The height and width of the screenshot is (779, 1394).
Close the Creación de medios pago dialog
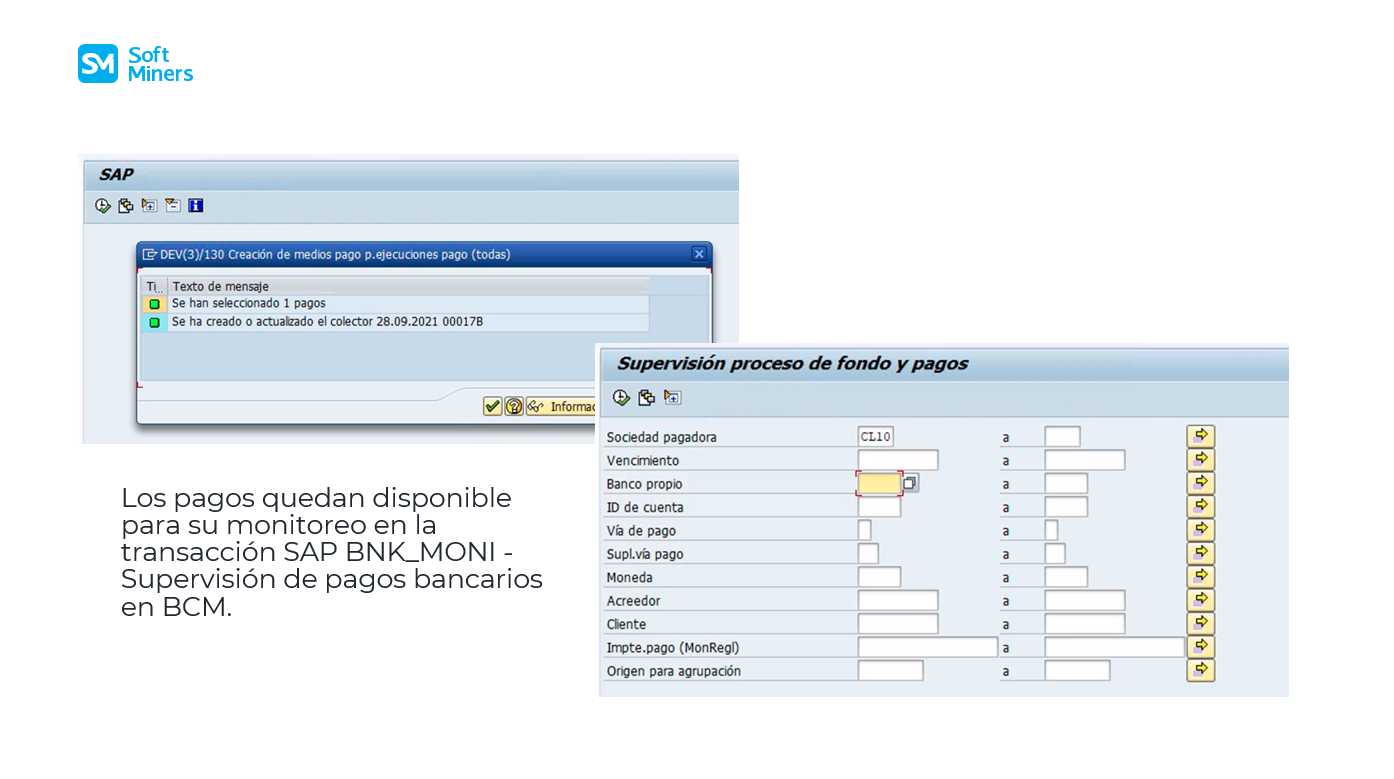699,254
